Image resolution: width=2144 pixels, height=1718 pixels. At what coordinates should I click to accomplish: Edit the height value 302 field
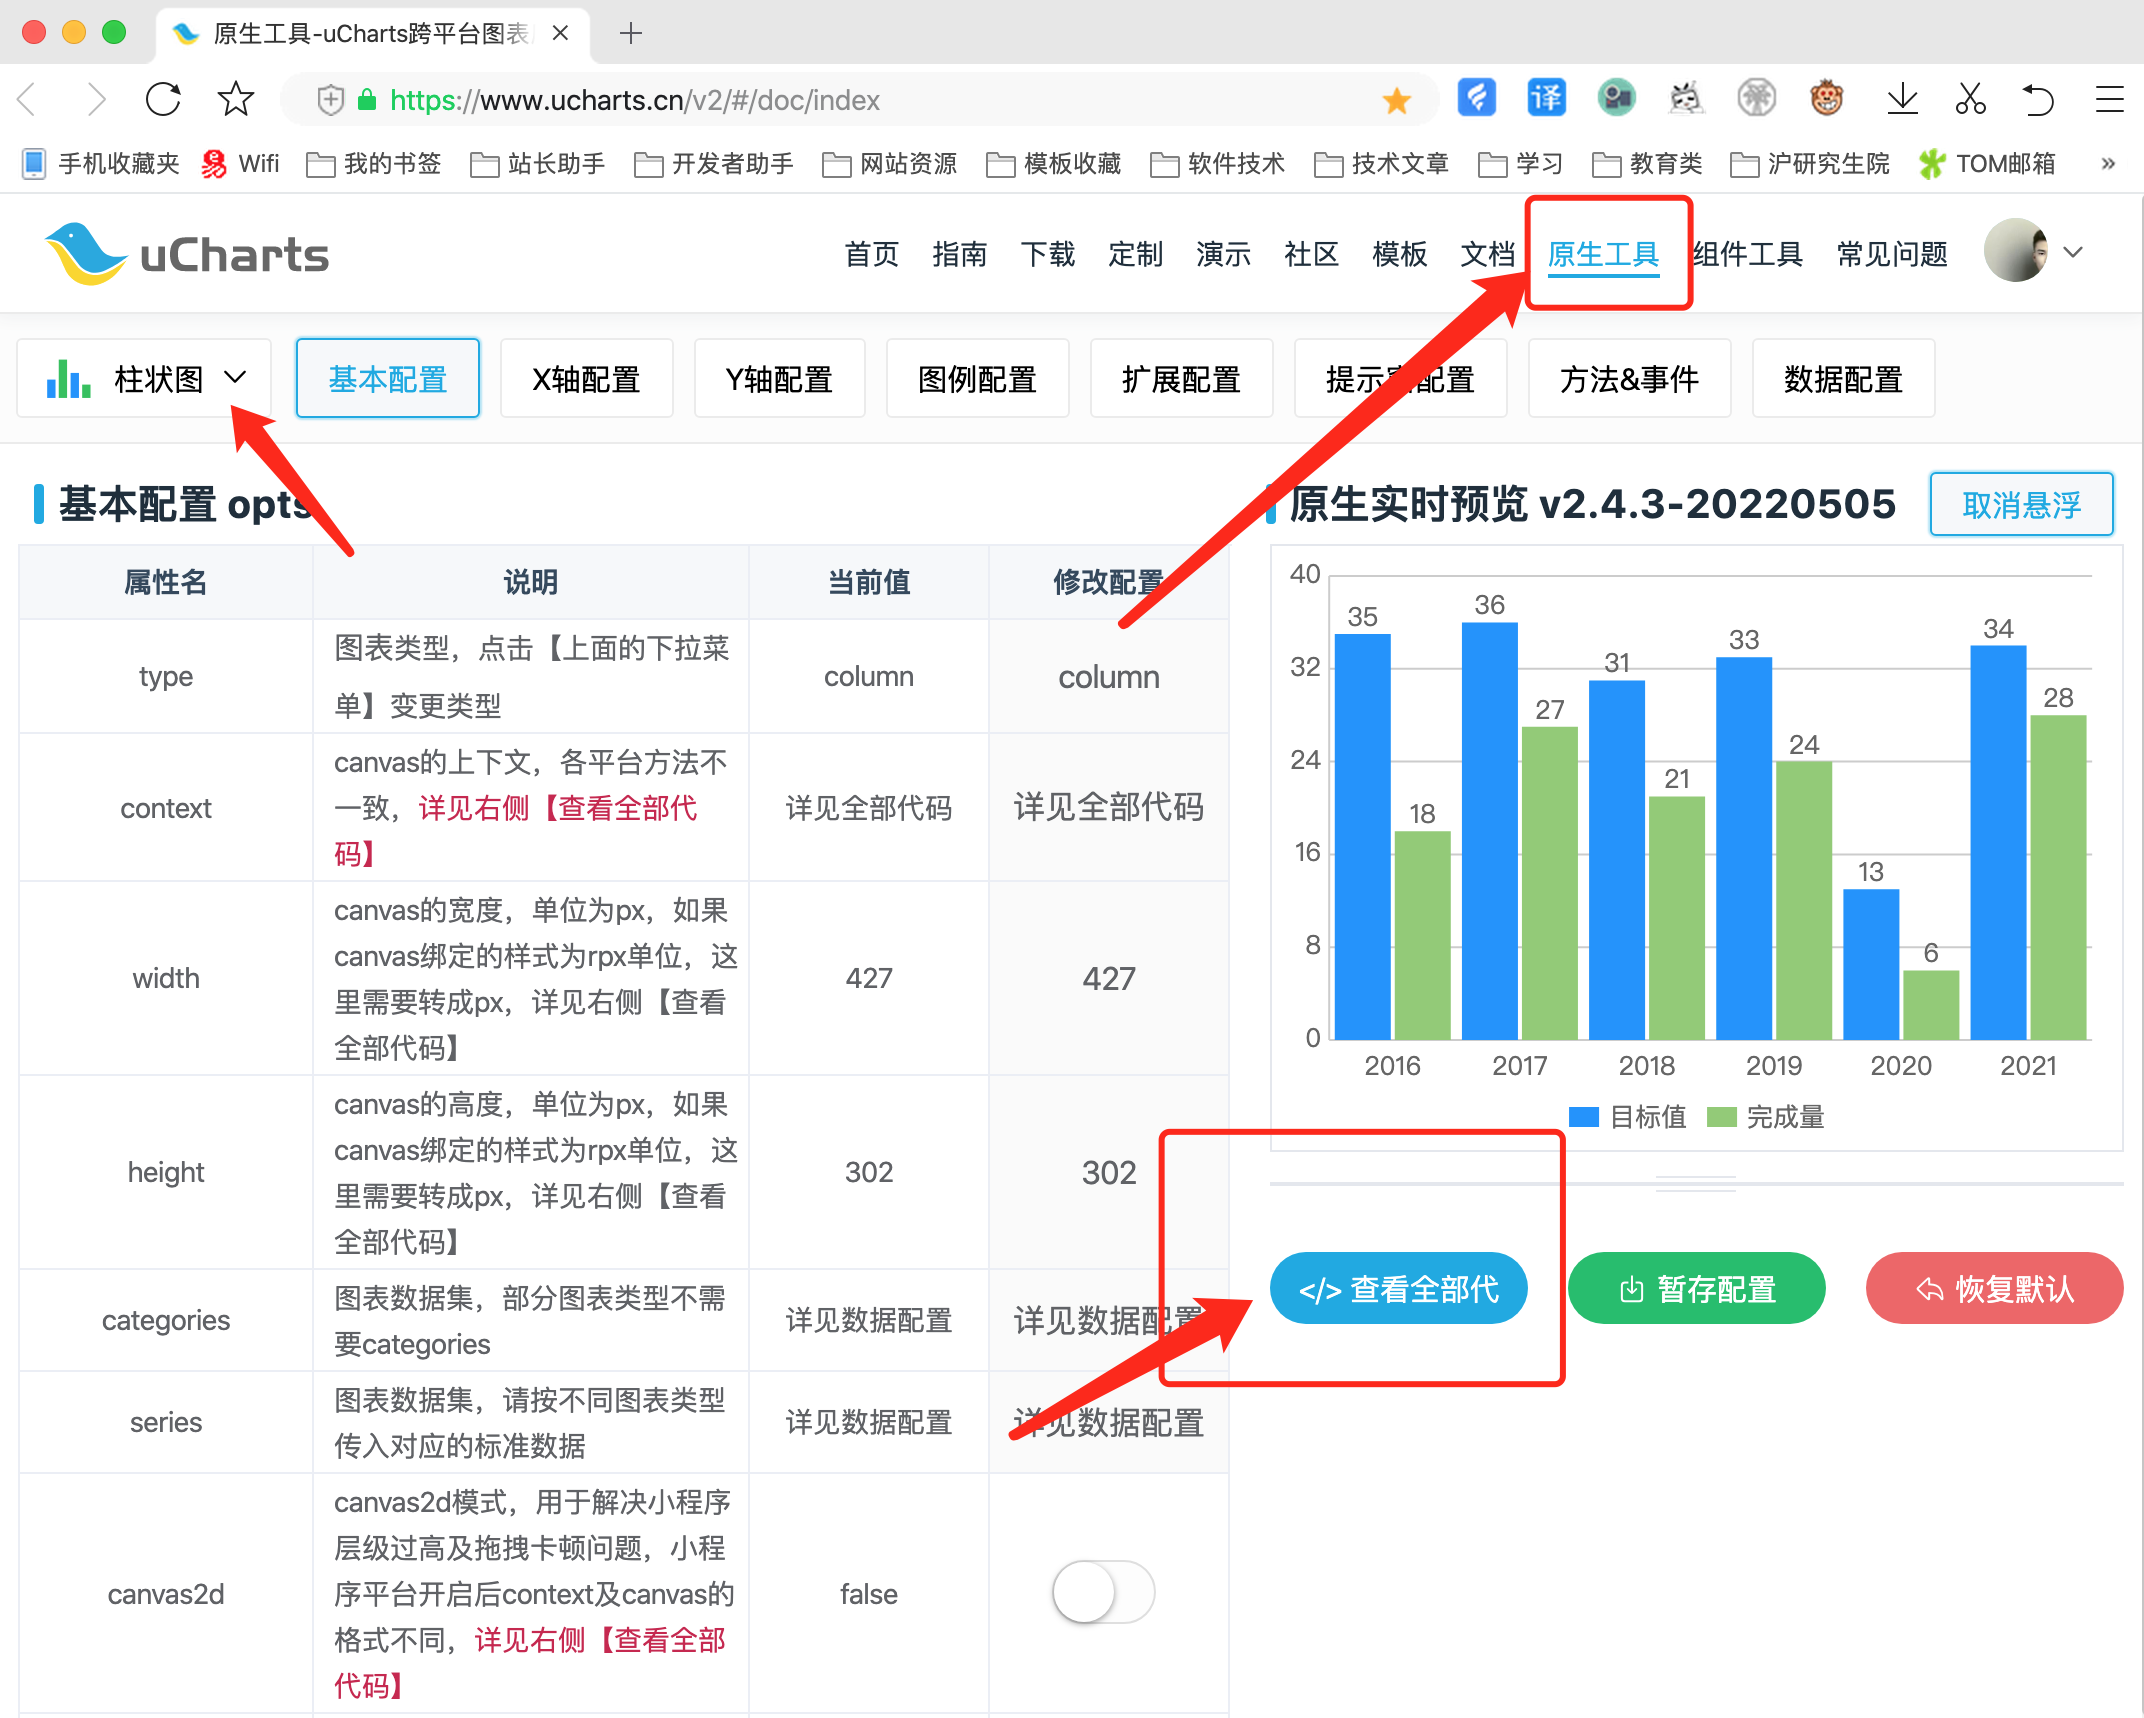click(1108, 1172)
